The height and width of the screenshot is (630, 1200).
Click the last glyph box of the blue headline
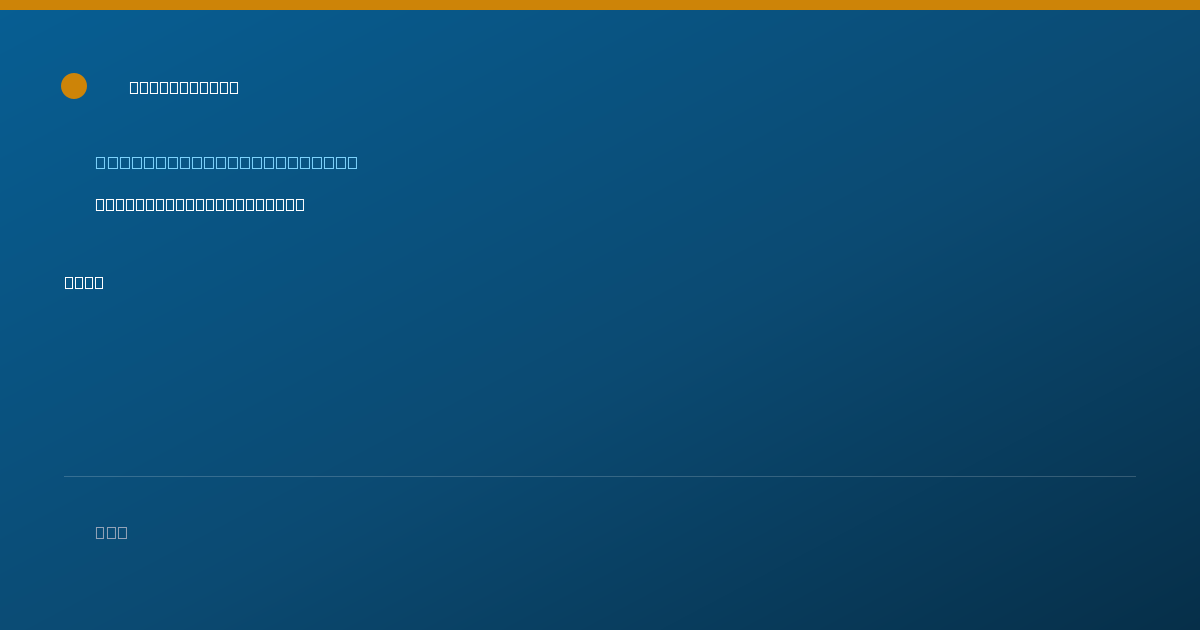pos(352,162)
